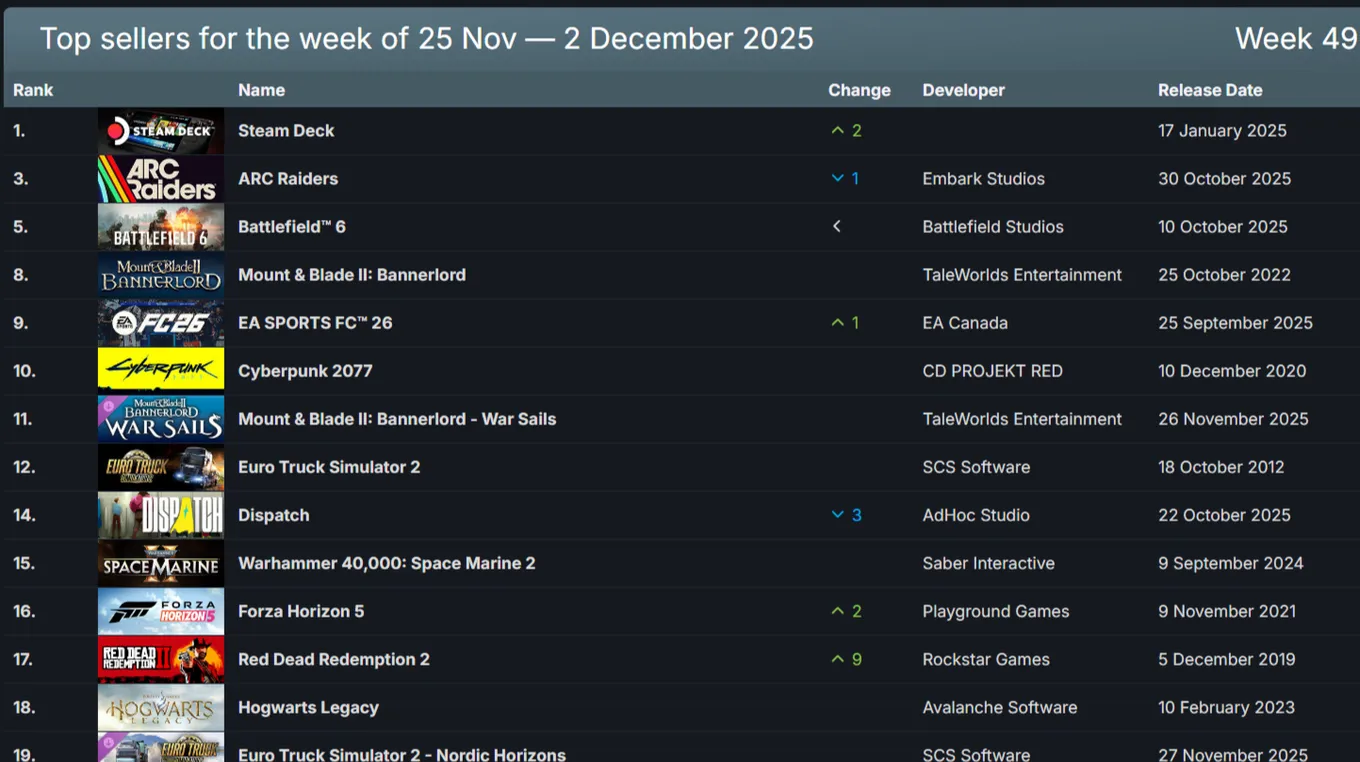Sort by the Release Date column header
Screen dimensions: 1360x762
pyautogui.click(x=1210, y=90)
